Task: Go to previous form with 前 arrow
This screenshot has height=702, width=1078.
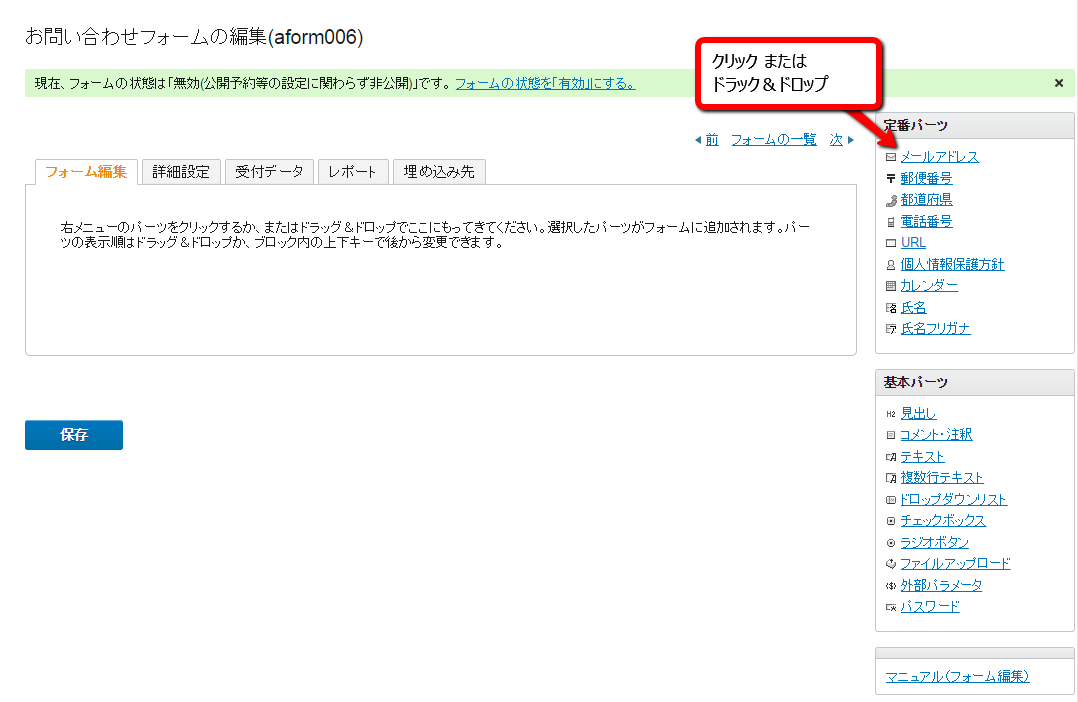Action: pos(706,140)
